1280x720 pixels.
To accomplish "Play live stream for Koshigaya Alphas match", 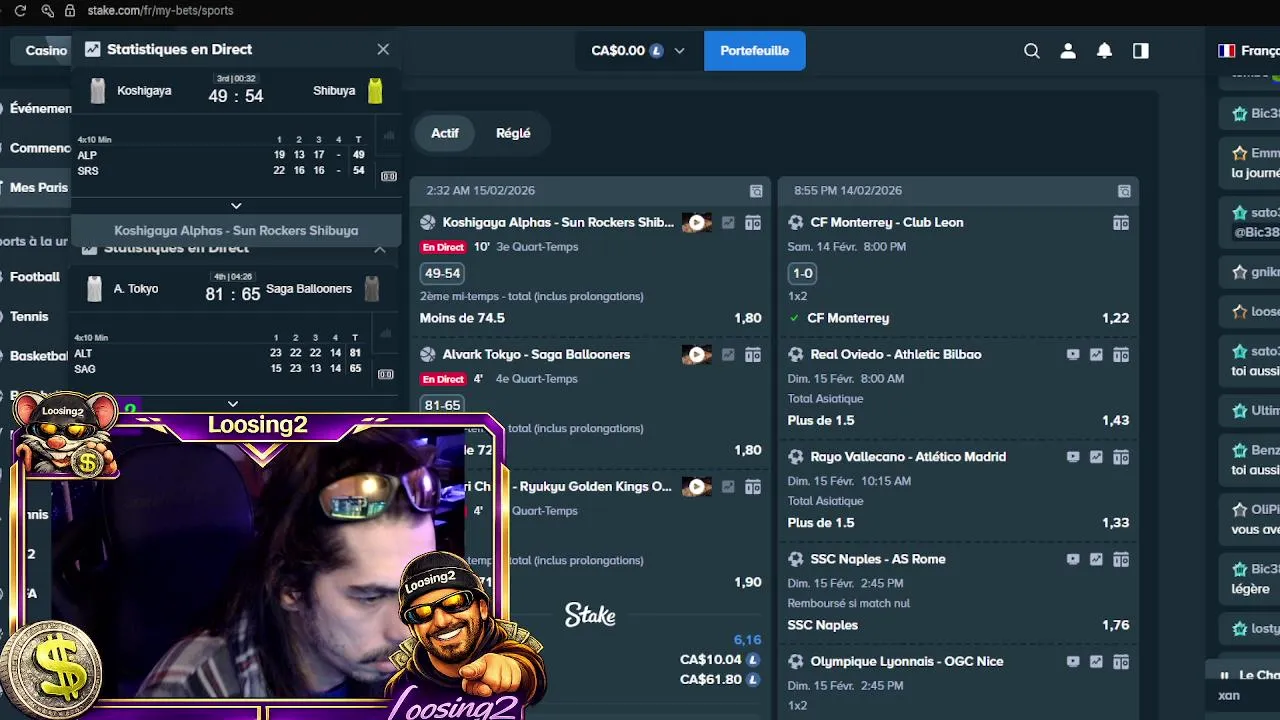I will click(x=697, y=223).
